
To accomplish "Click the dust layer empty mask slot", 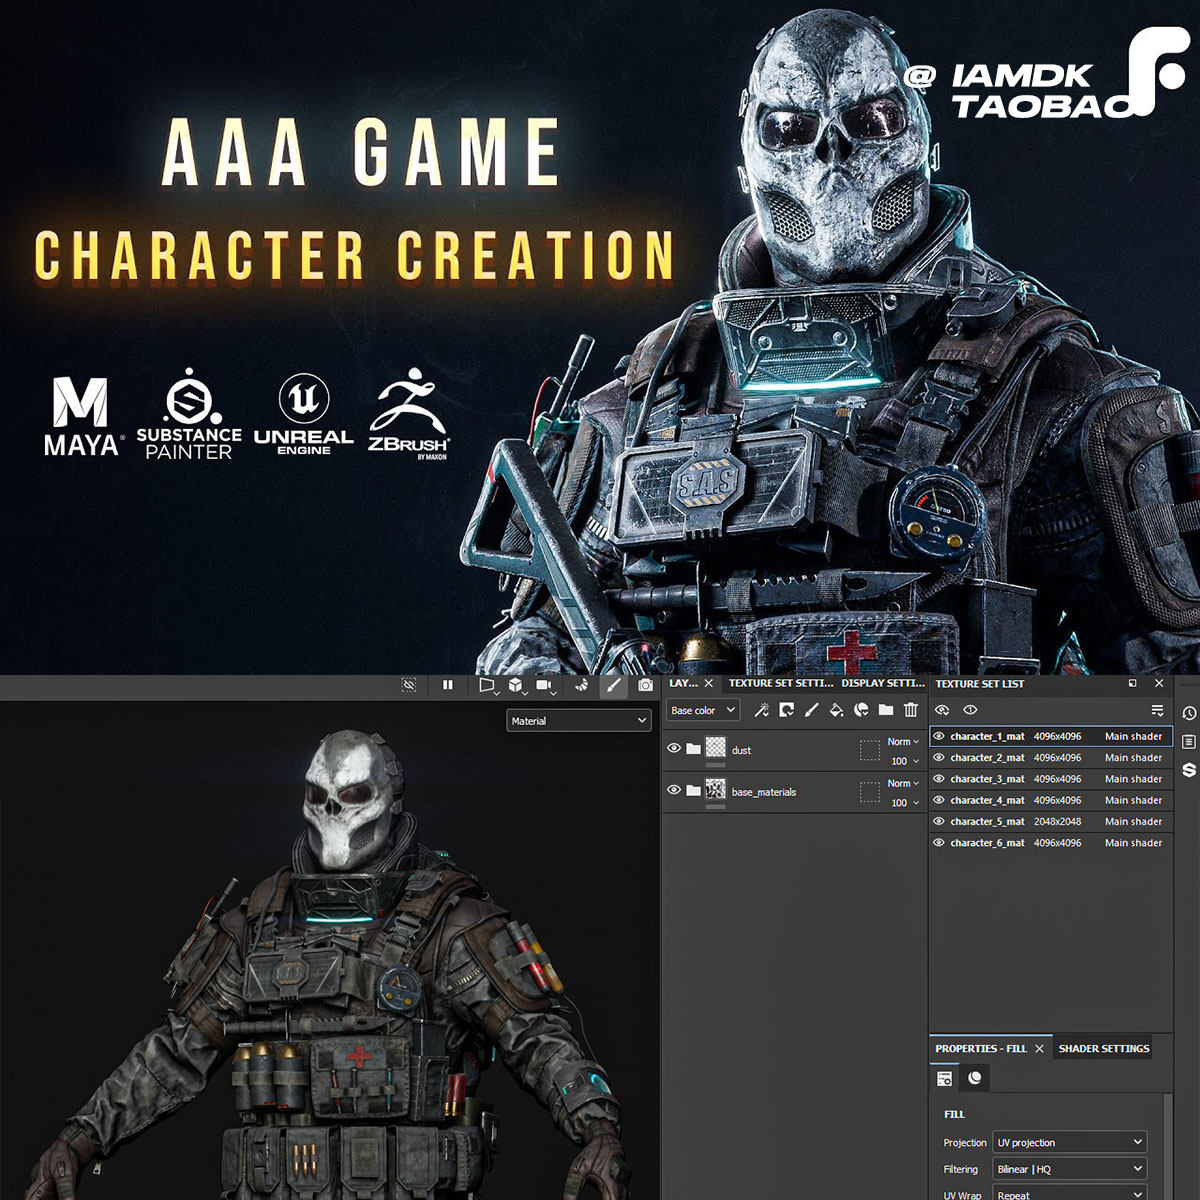I will (870, 750).
